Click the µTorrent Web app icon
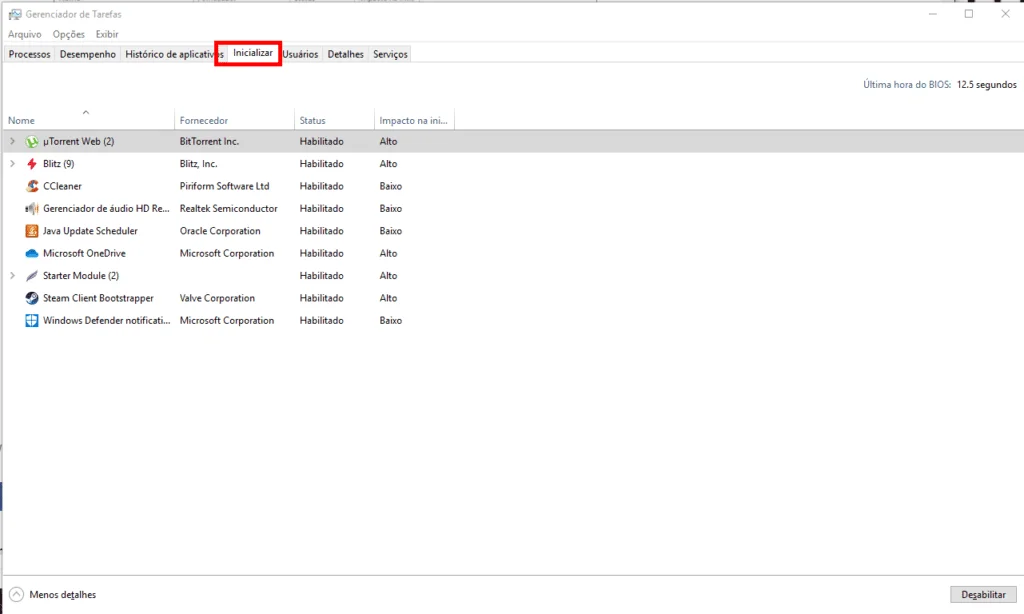Image resolution: width=1024 pixels, height=614 pixels. 31,142
